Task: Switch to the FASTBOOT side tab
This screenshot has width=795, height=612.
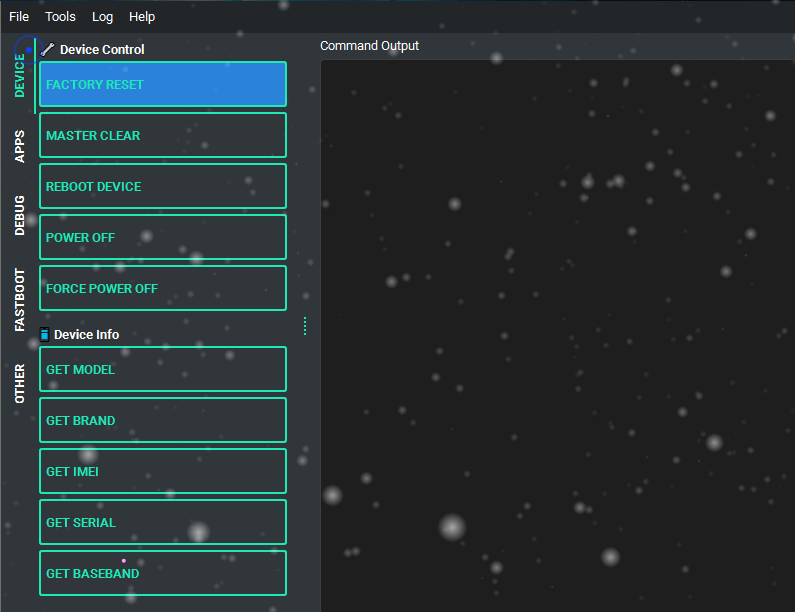Action: pos(20,300)
